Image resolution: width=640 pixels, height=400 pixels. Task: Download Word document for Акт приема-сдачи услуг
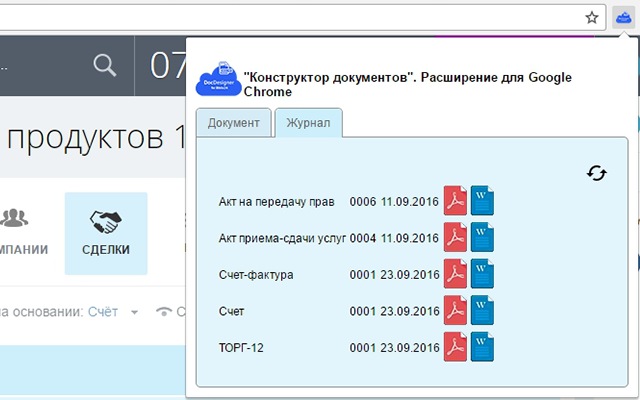click(x=482, y=238)
